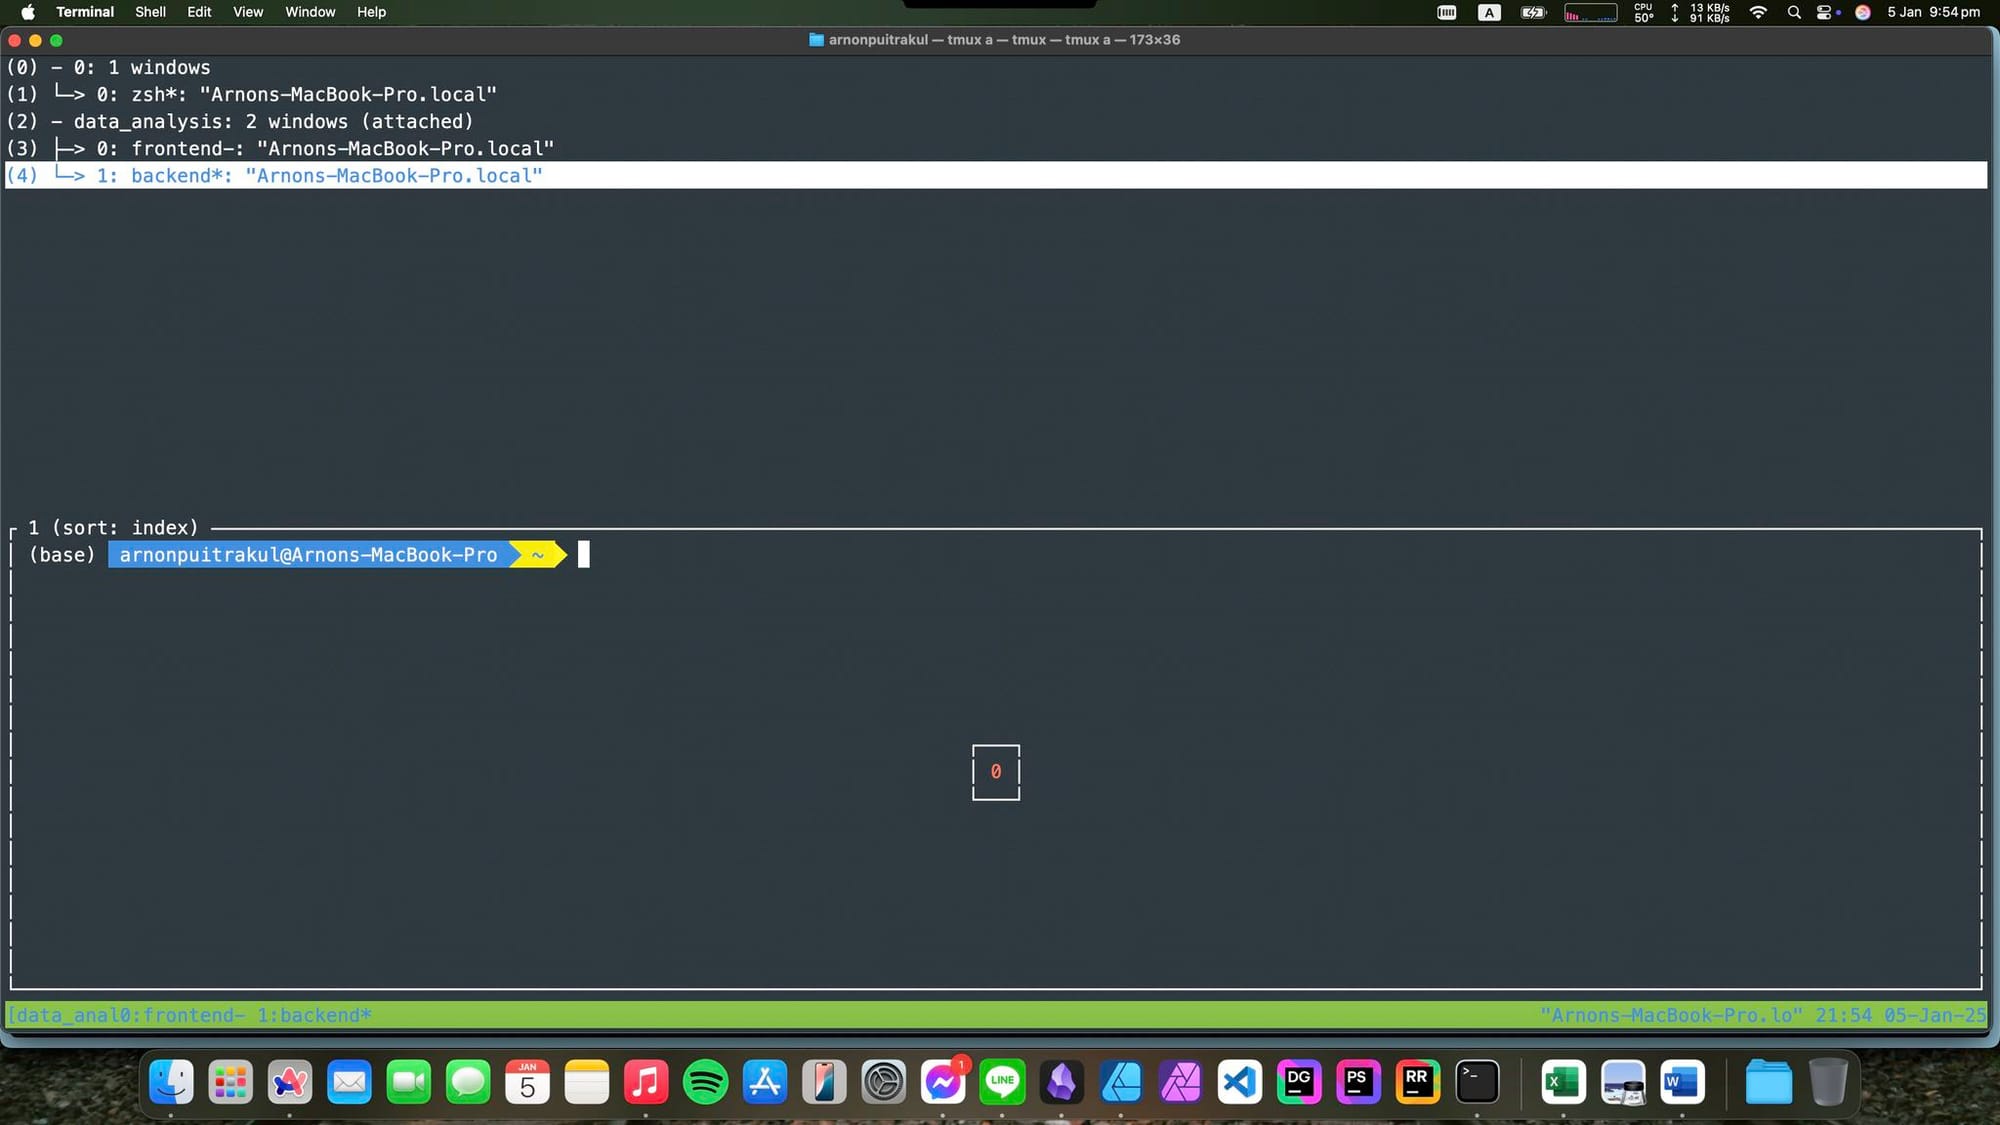Click the memory bars icon in menu bar

point(1447,12)
